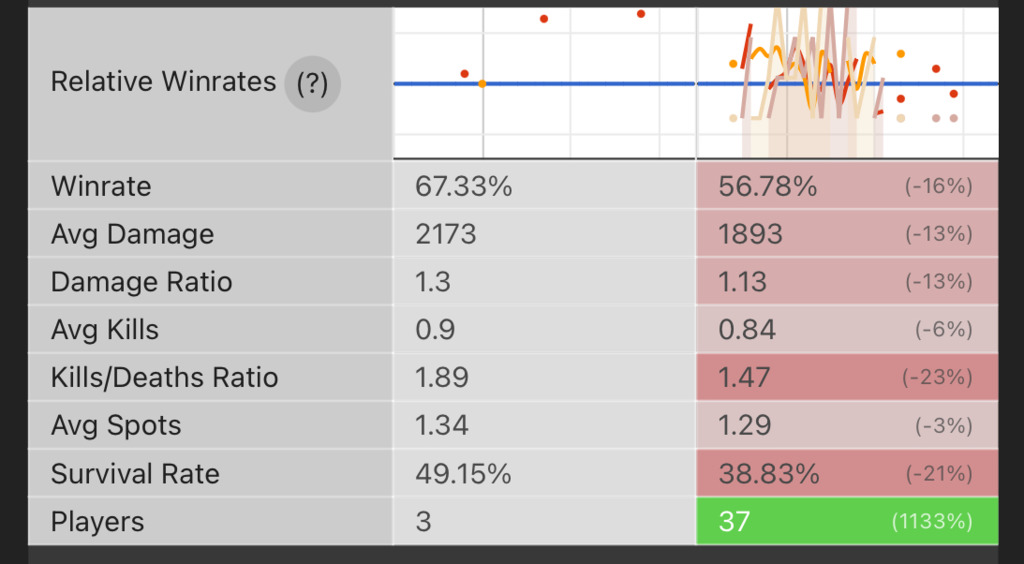Click the 2173 average damage value
1024x564 pixels.
pyautogui.click(x=446, y=234)
